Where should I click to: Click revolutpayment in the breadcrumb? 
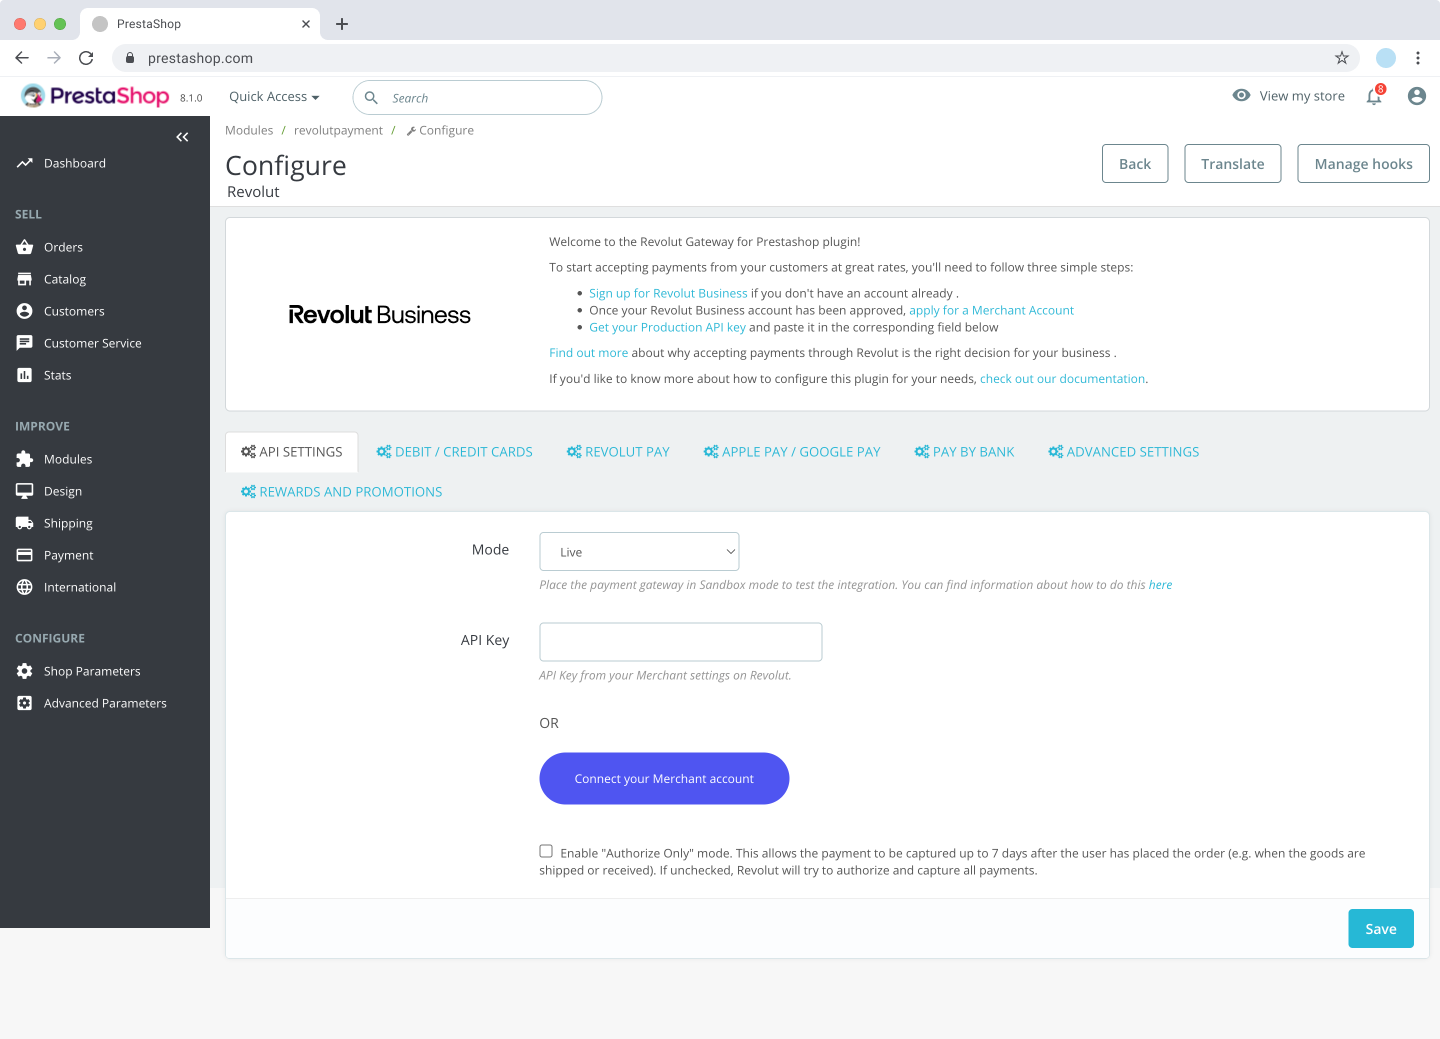(338, 130)
